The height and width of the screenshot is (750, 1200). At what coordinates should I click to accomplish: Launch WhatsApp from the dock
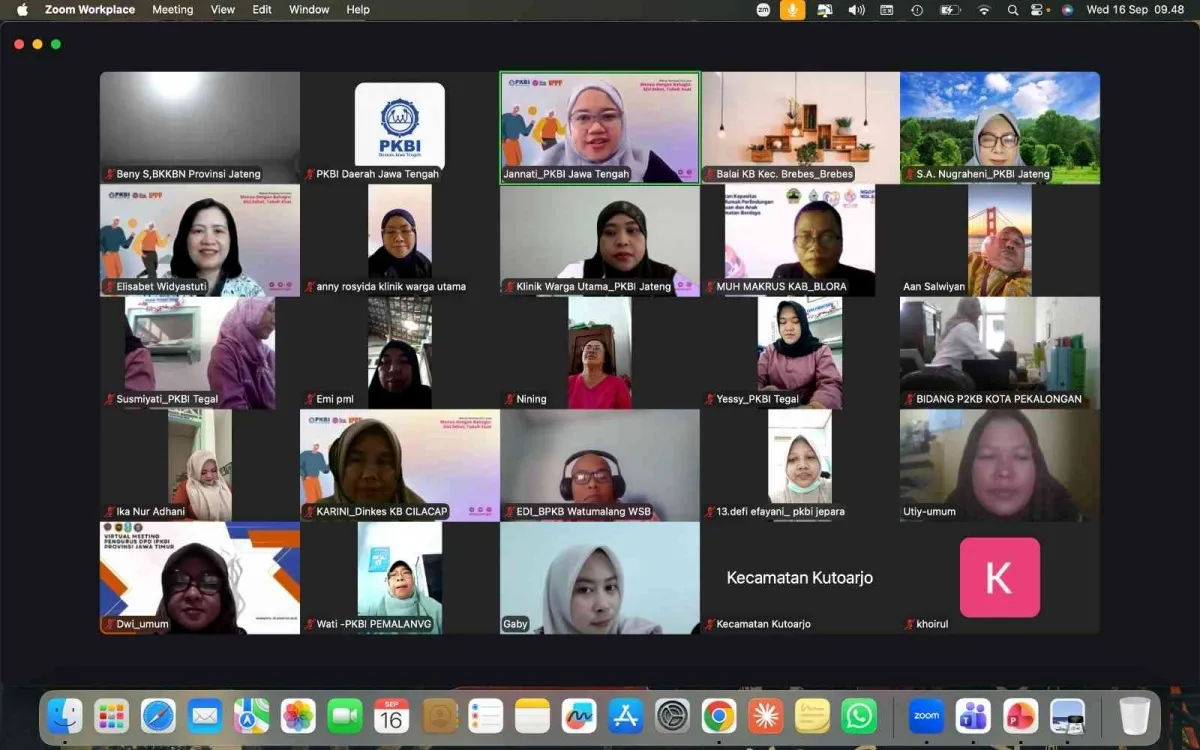[x=859, y=716]
